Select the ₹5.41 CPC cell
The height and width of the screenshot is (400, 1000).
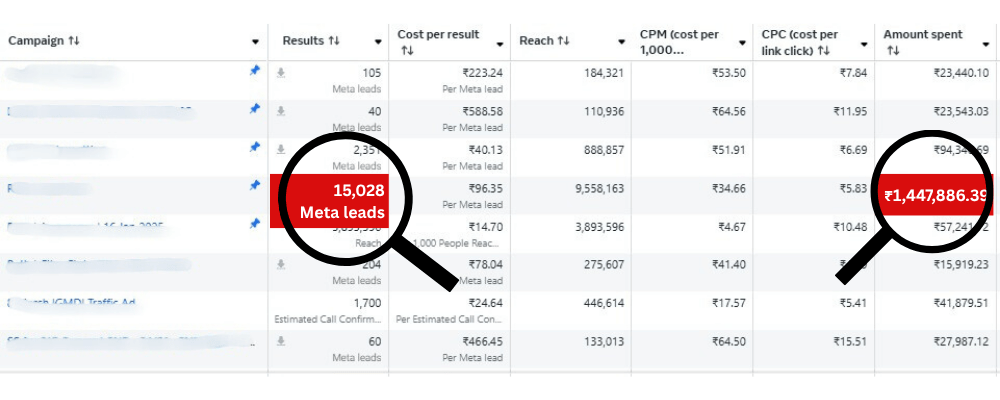[x=853, y=303]
